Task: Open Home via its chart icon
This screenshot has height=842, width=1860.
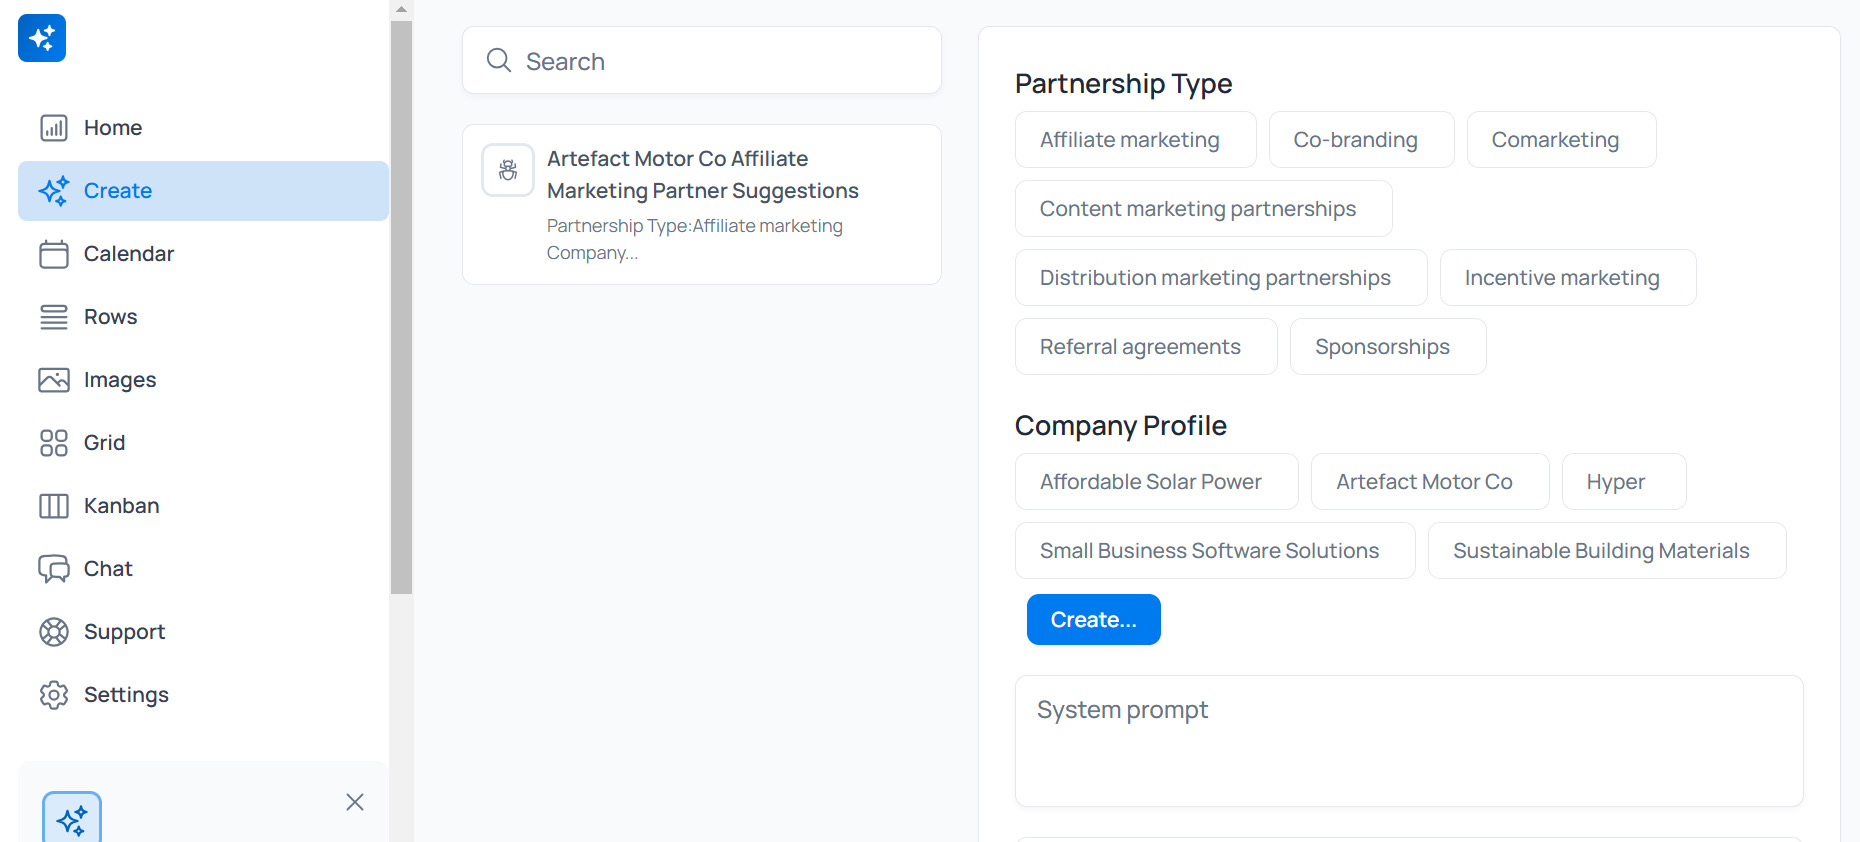Action: pos(54,128)
